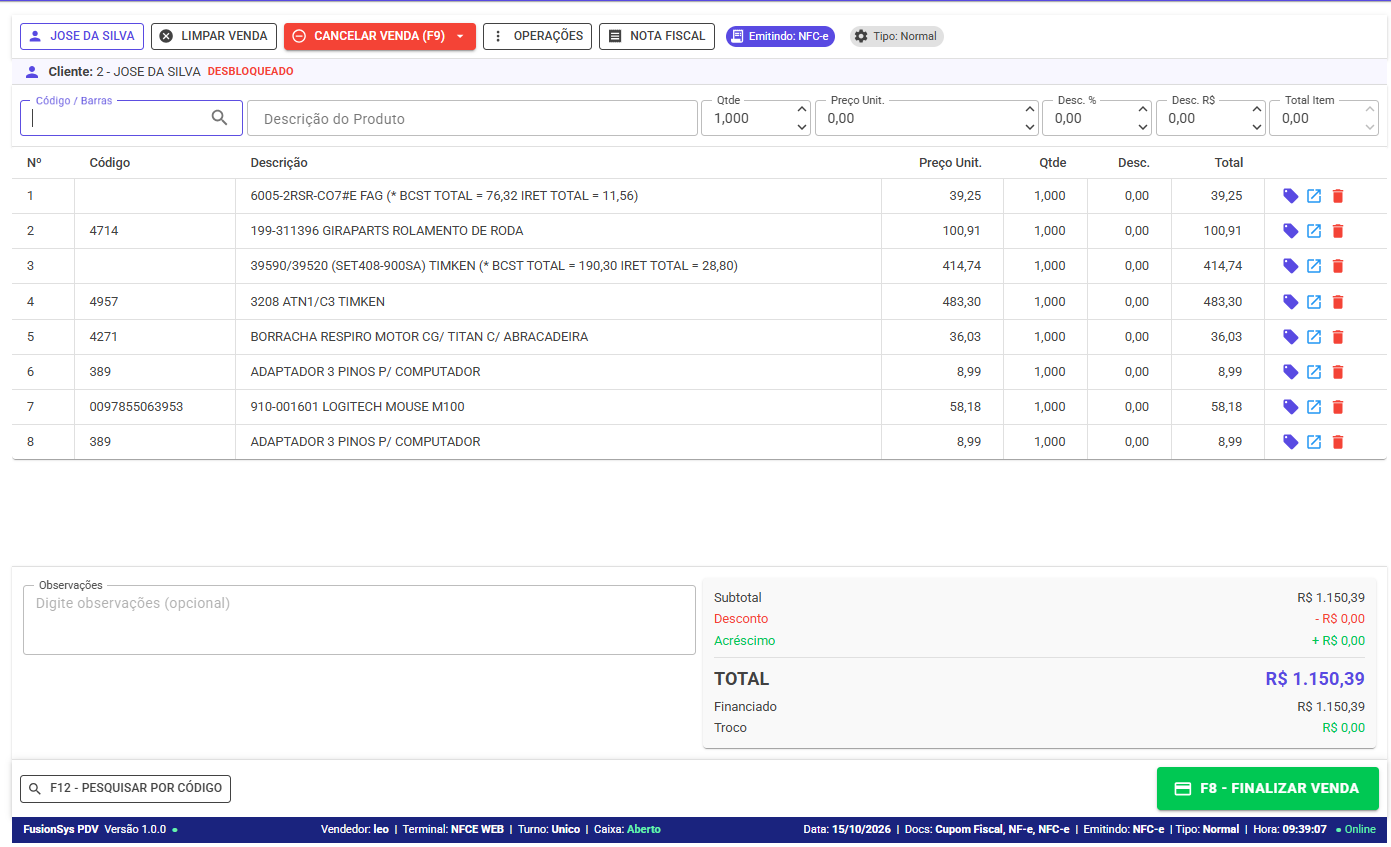The image size is (1391, 847).
Task: Click tag icon for row 8 ADAPTADOR 3 PINOS
Action: point(1291,442)
